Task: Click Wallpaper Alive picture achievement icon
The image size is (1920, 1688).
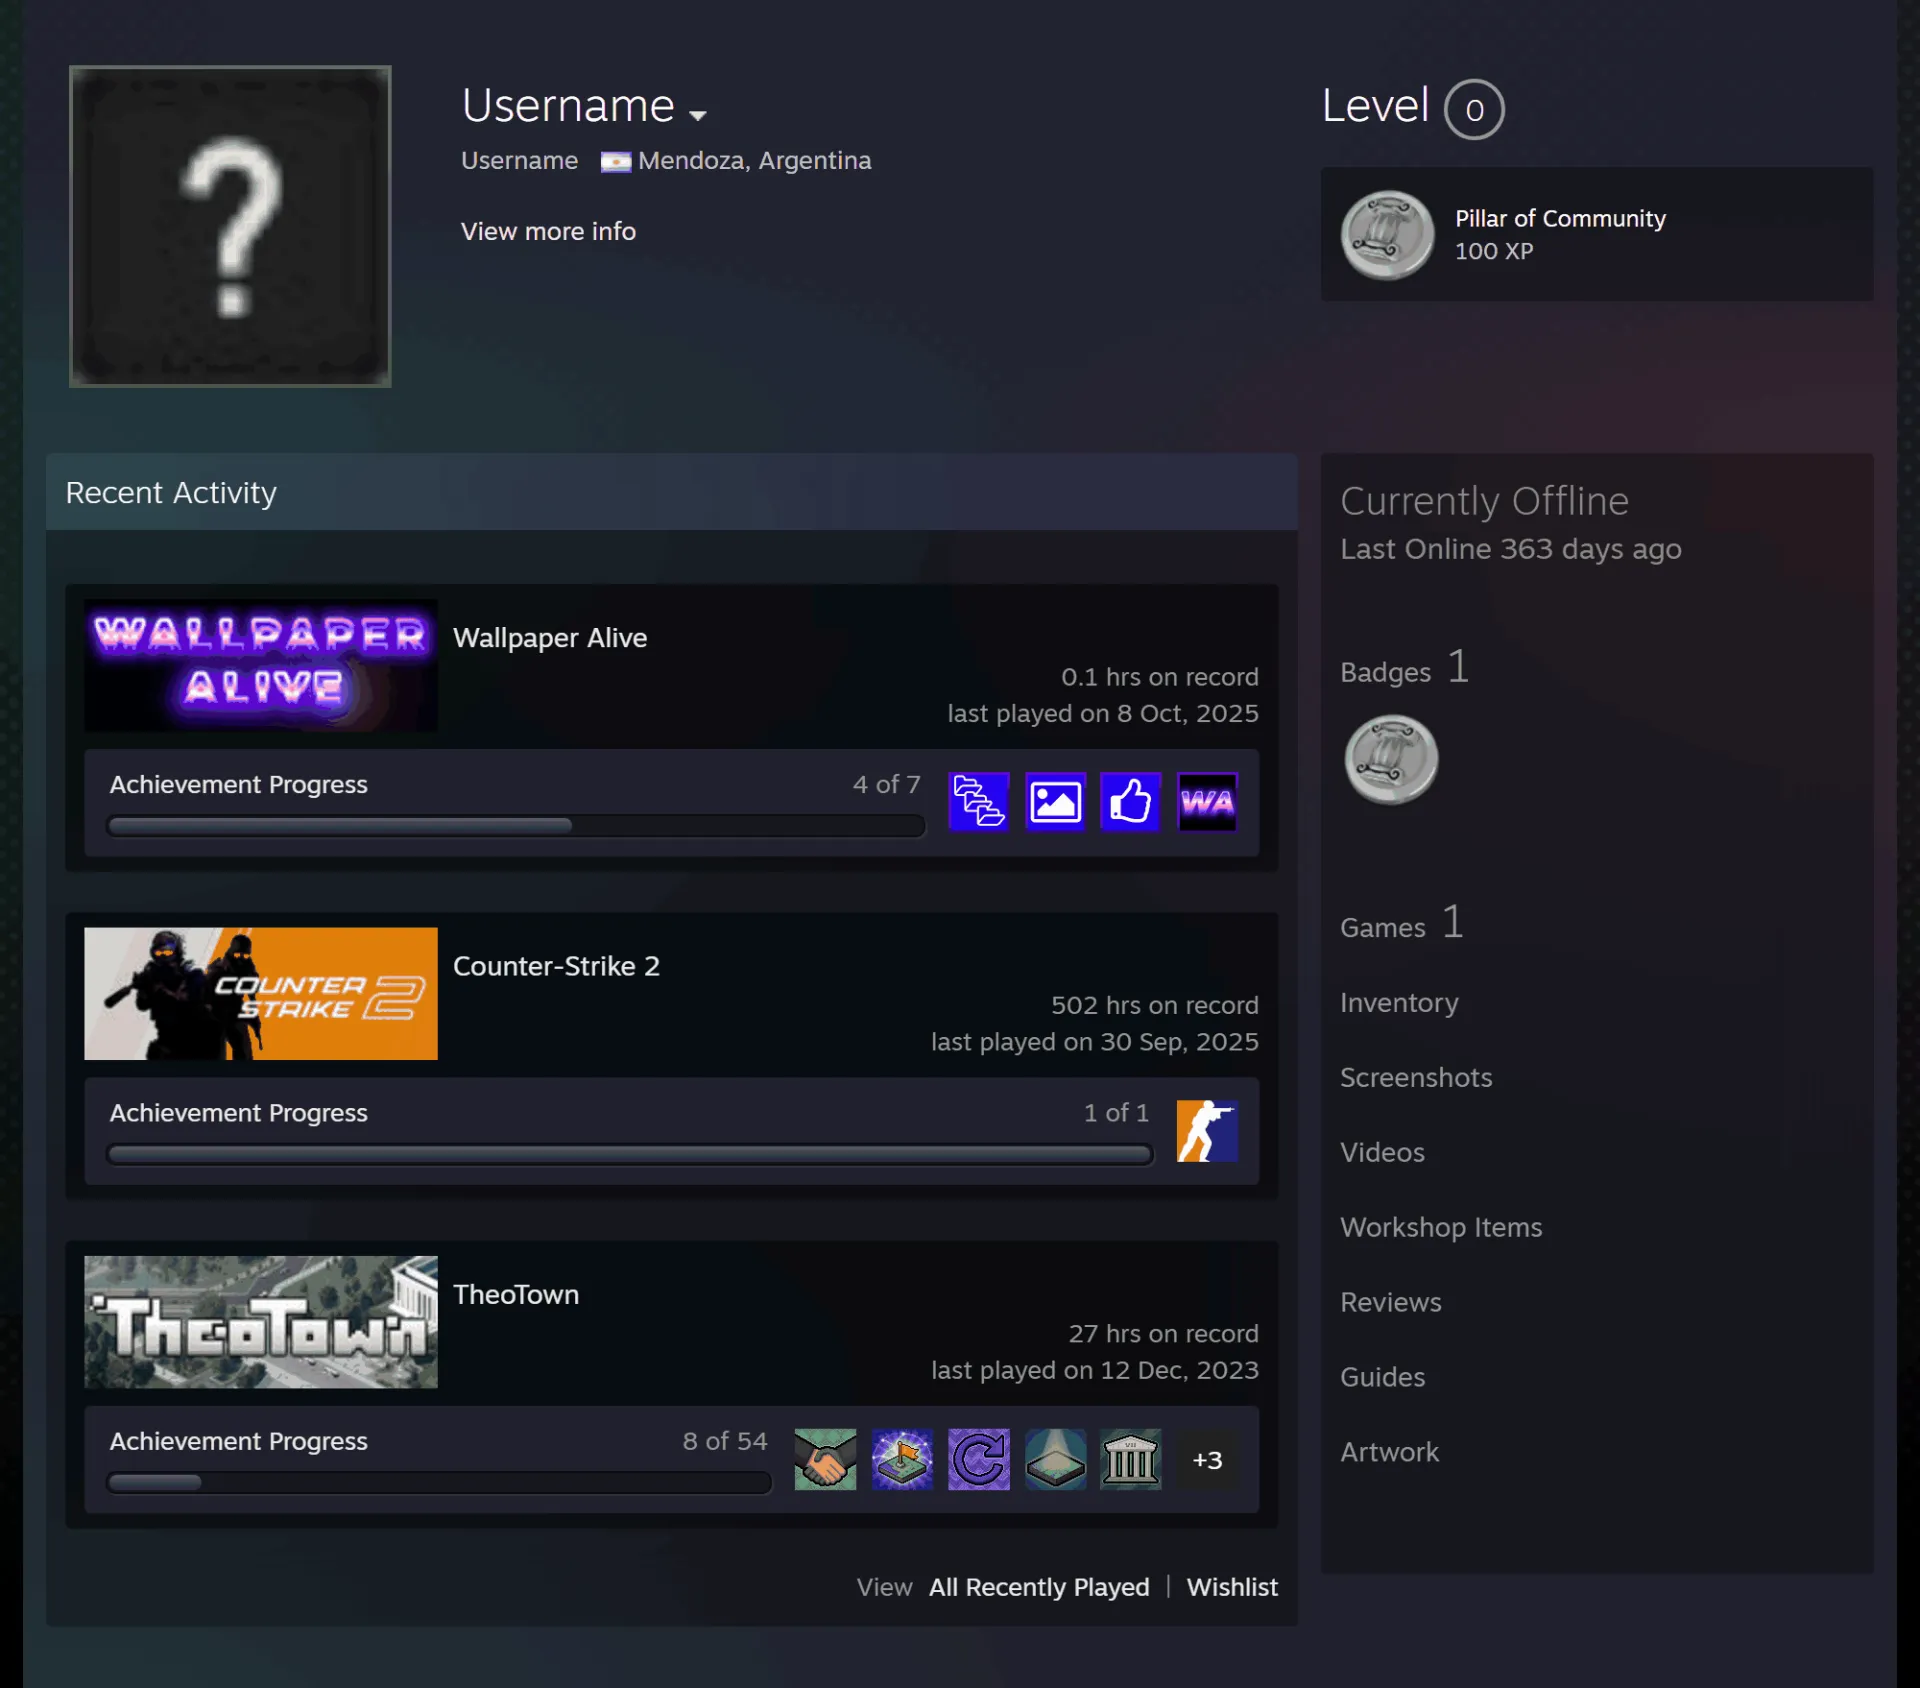Action: (x=1055, y=802)
